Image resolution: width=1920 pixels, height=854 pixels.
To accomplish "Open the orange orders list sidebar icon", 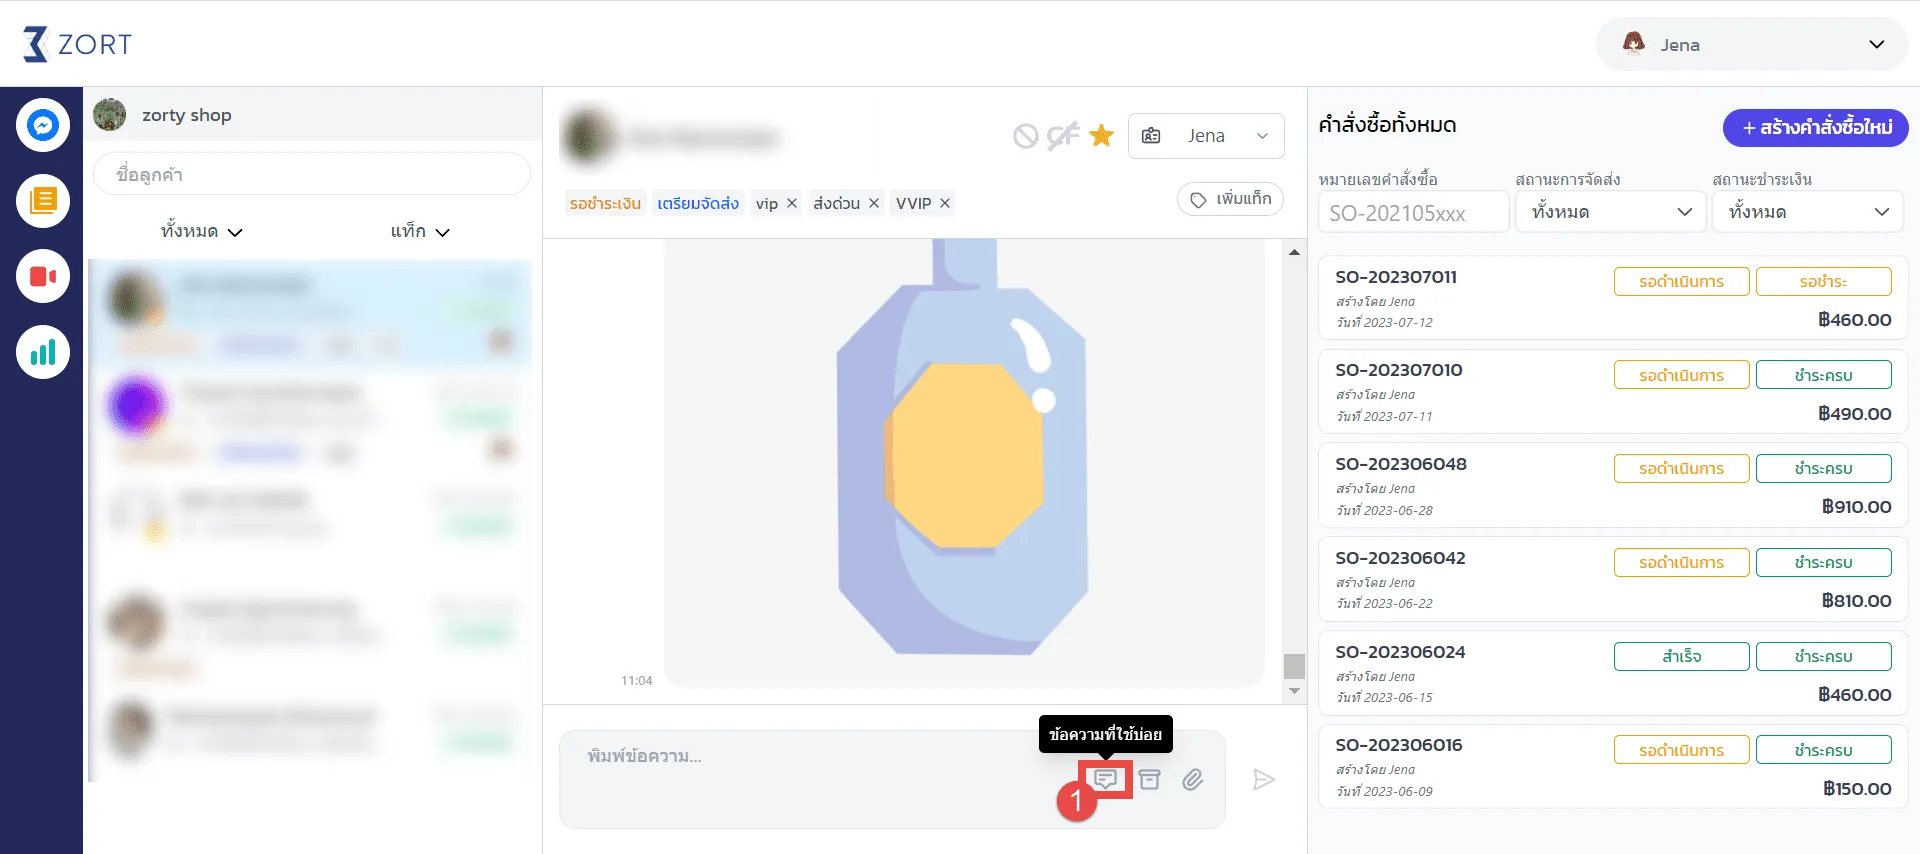I will (43, 201).
